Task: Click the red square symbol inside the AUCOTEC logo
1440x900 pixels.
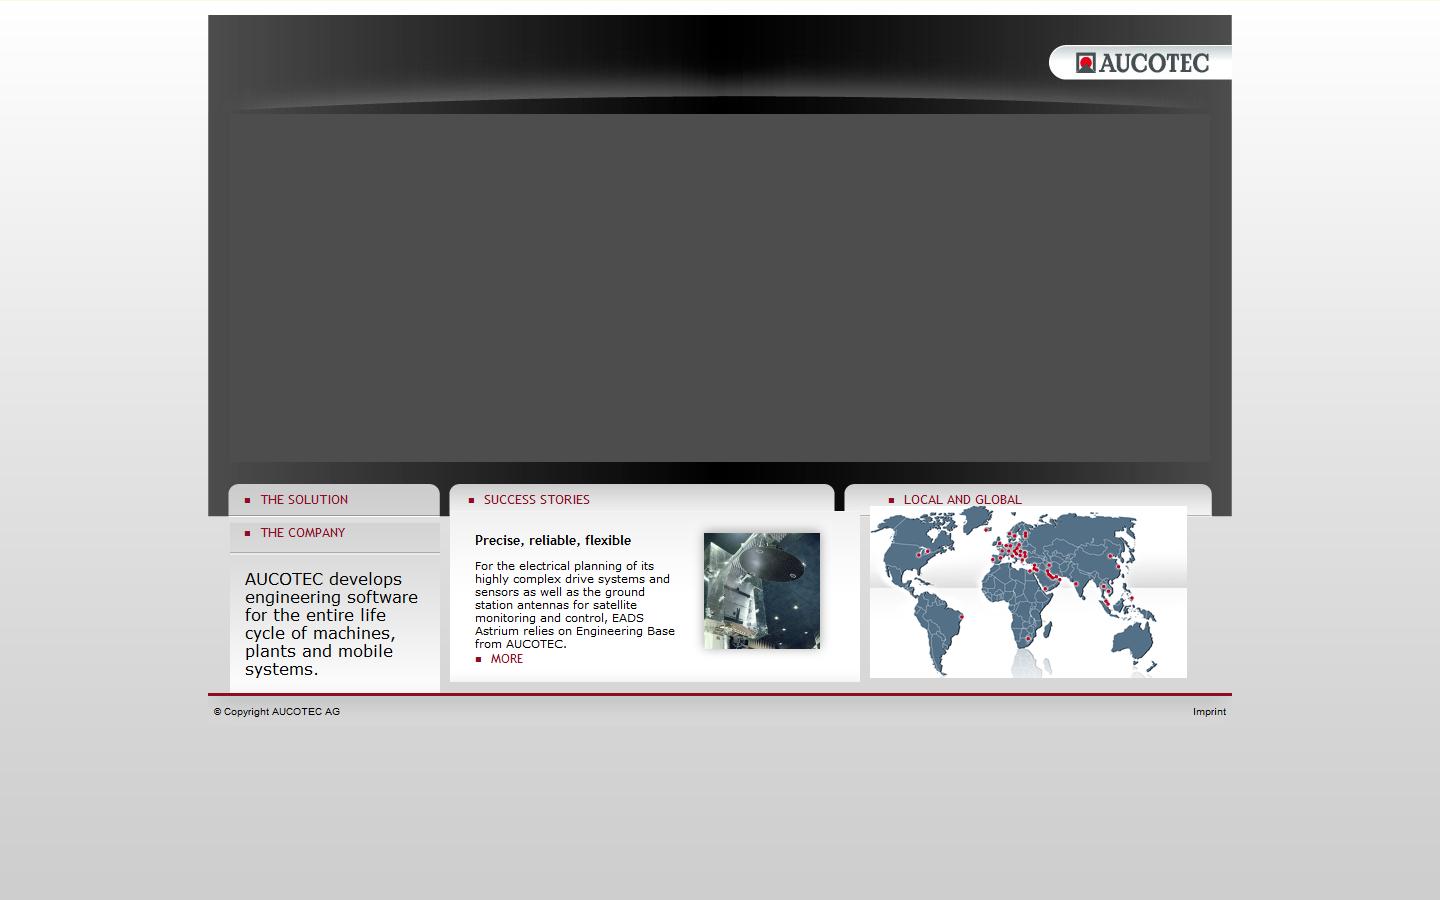Action: [1085, 62]
